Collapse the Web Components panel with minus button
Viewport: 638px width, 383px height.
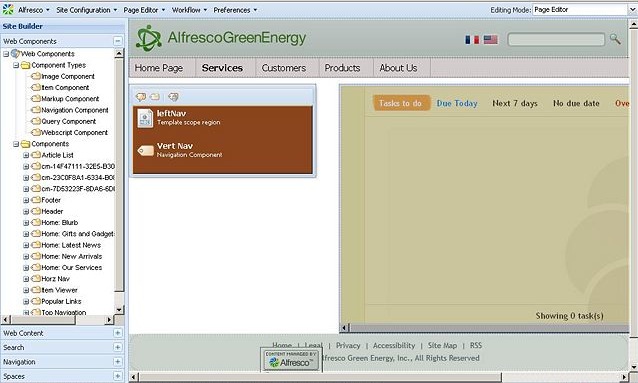(x=118, y=41)
